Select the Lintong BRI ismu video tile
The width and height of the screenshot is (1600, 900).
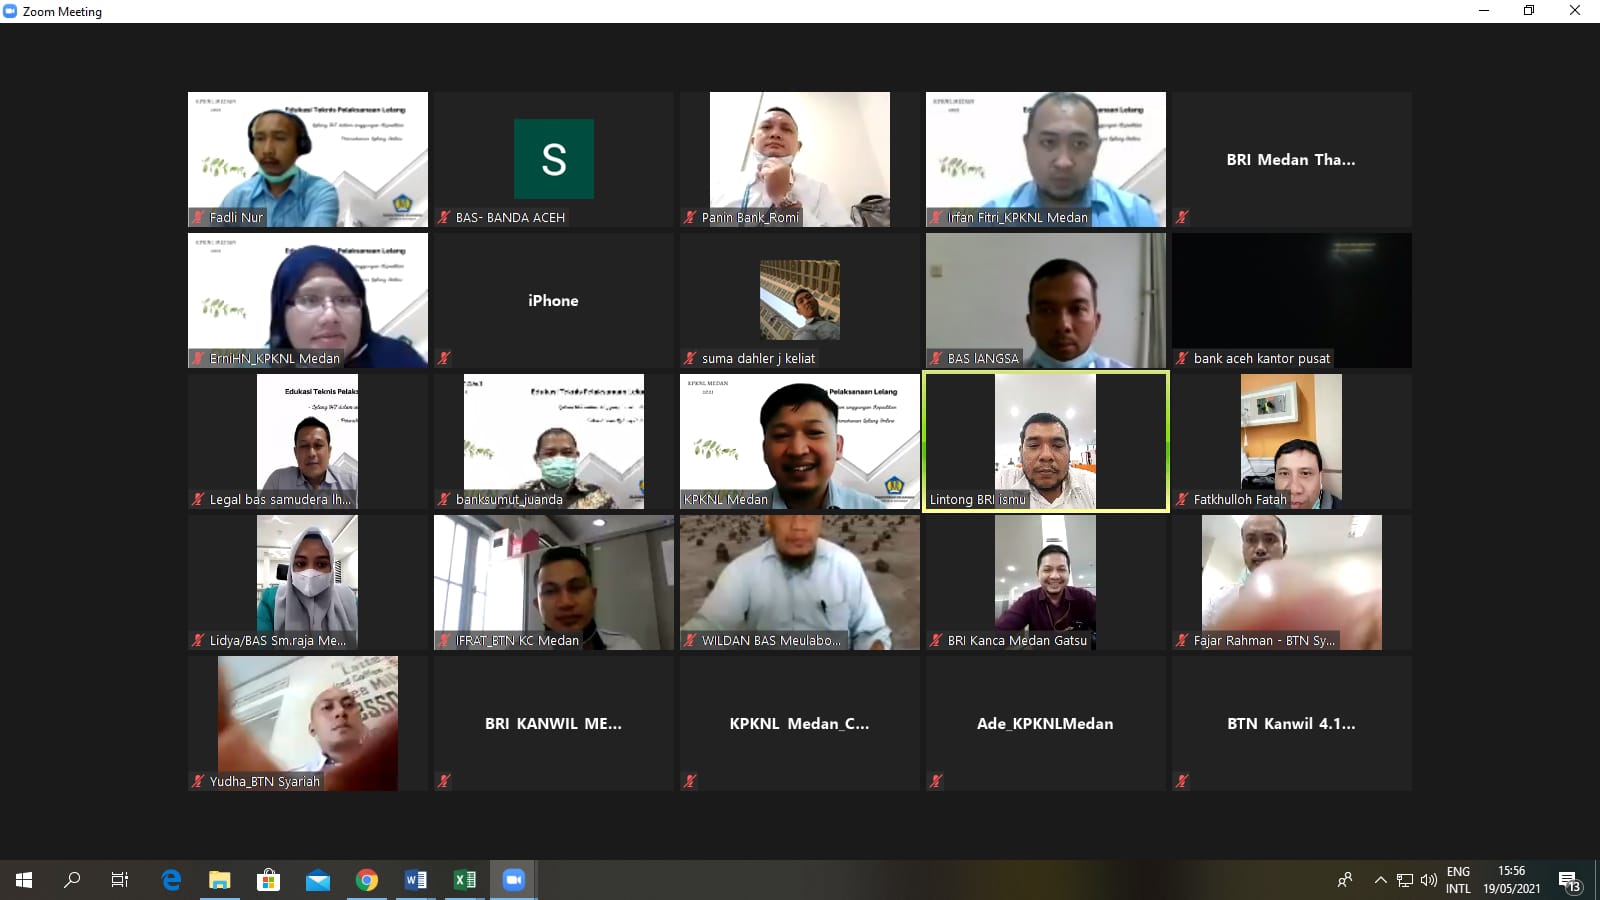click(1045, 441)
